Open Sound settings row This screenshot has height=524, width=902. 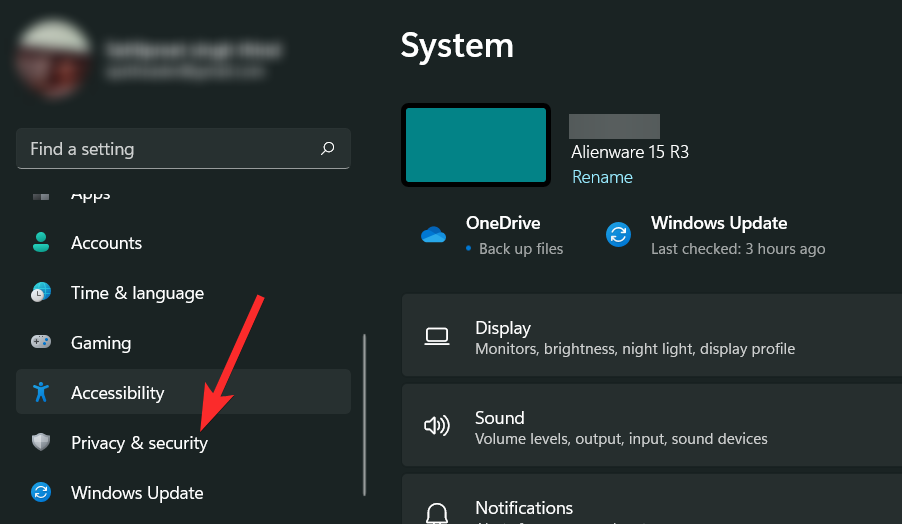coord(650,427)
